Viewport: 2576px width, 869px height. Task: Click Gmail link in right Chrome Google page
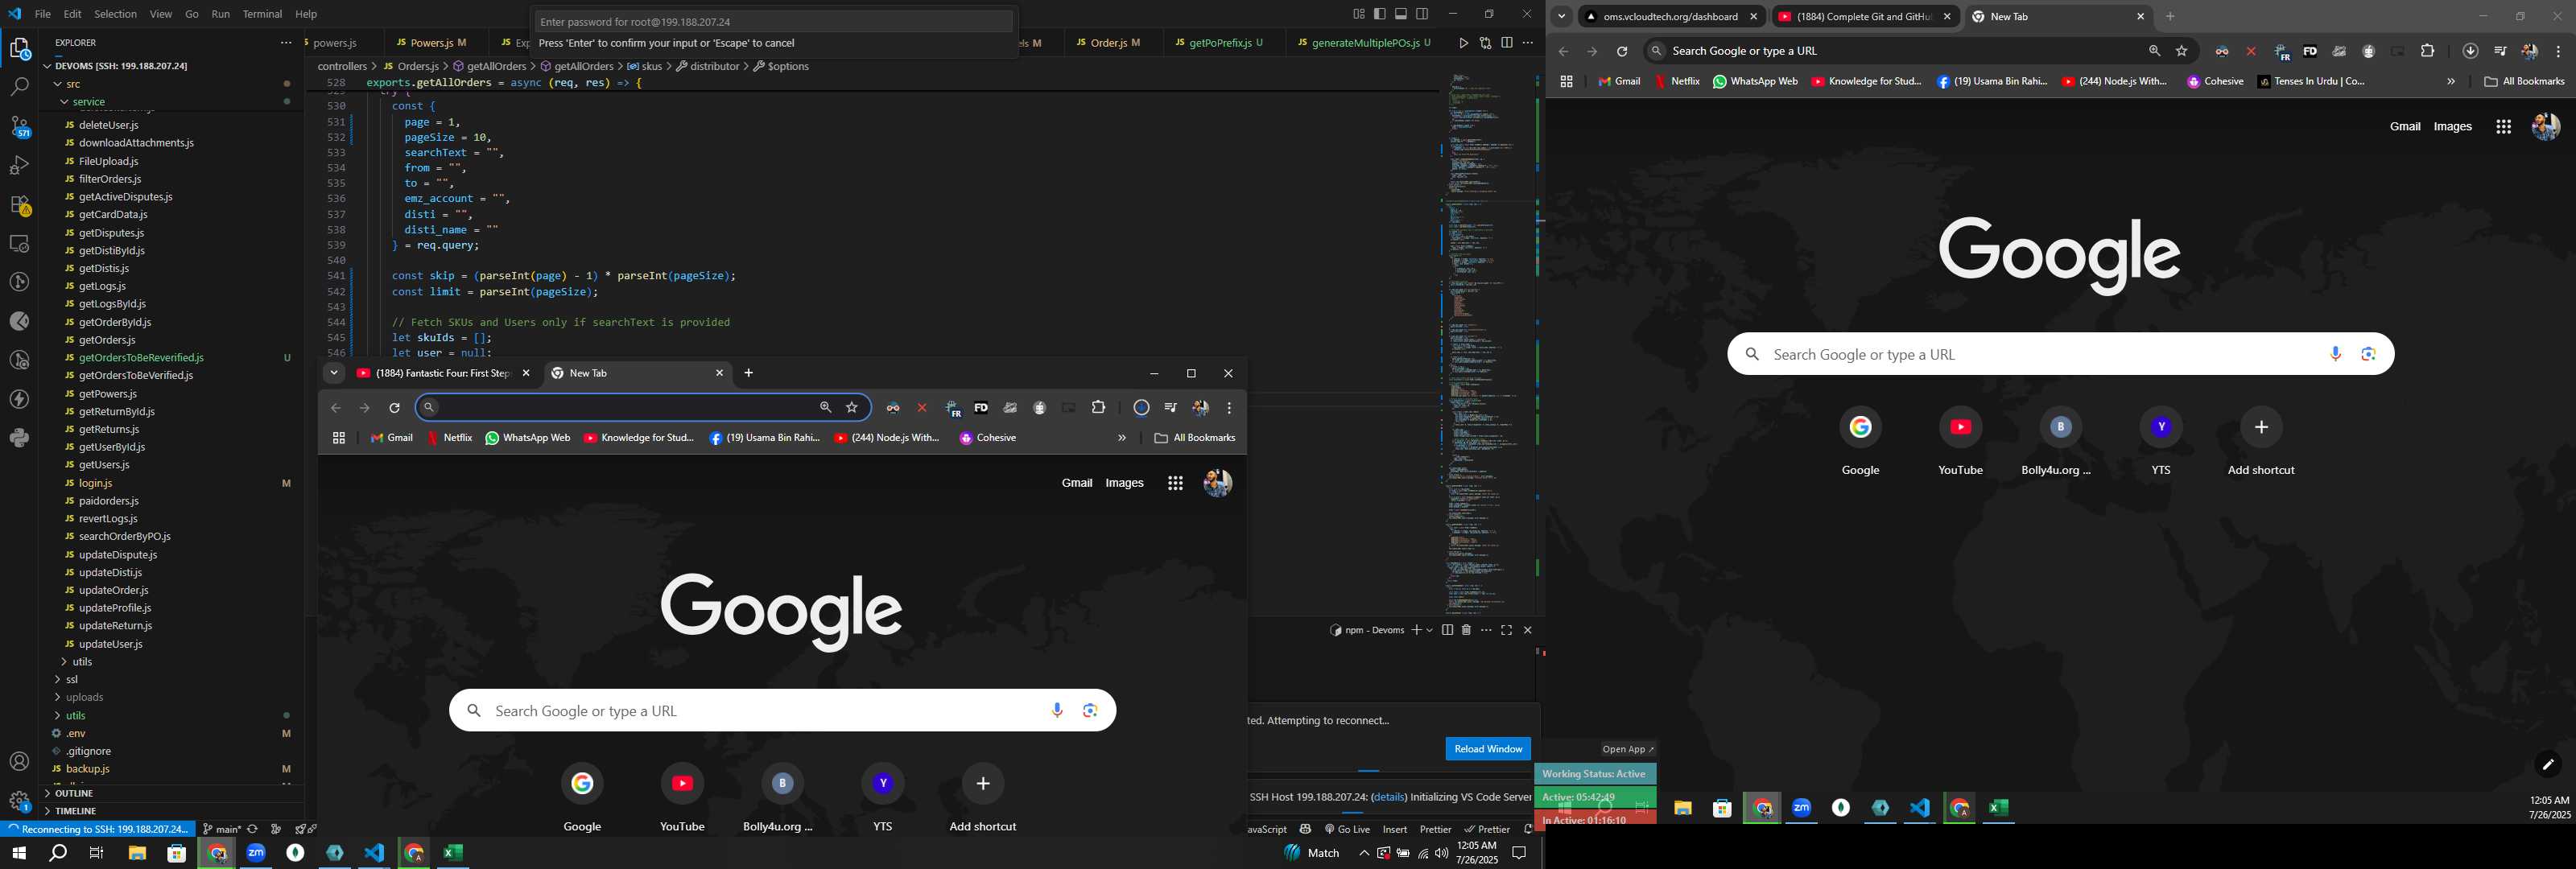(2405, 127)
